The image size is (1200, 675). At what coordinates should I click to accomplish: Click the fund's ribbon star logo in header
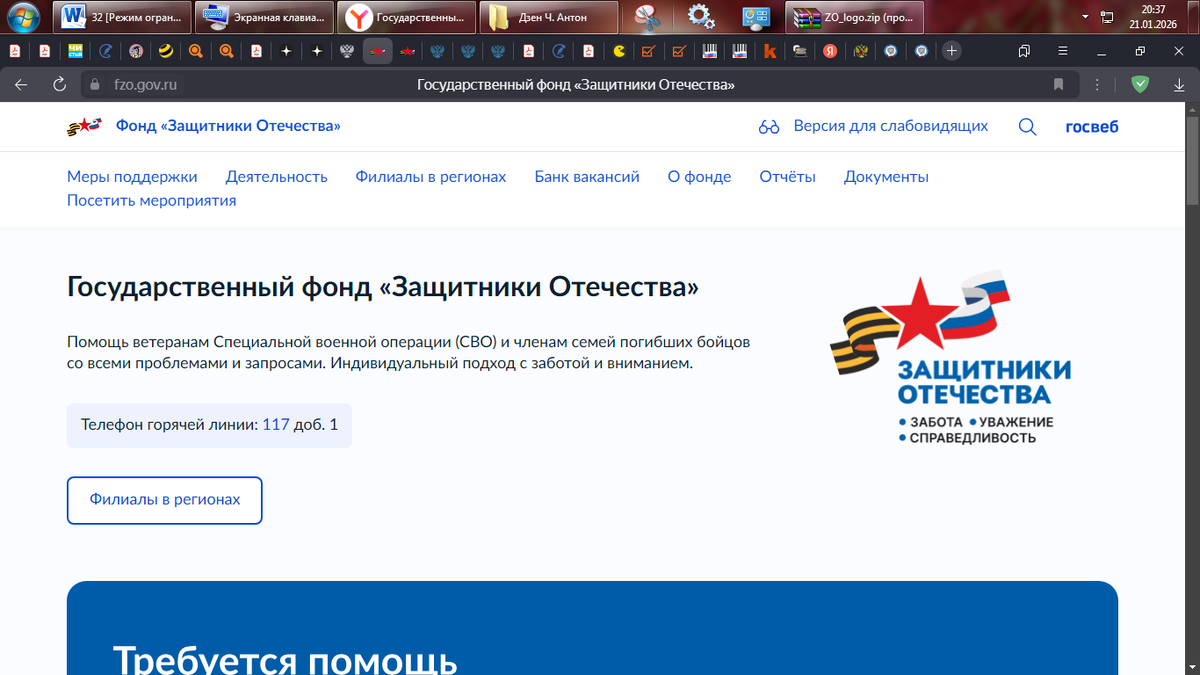tap(84, 126)
